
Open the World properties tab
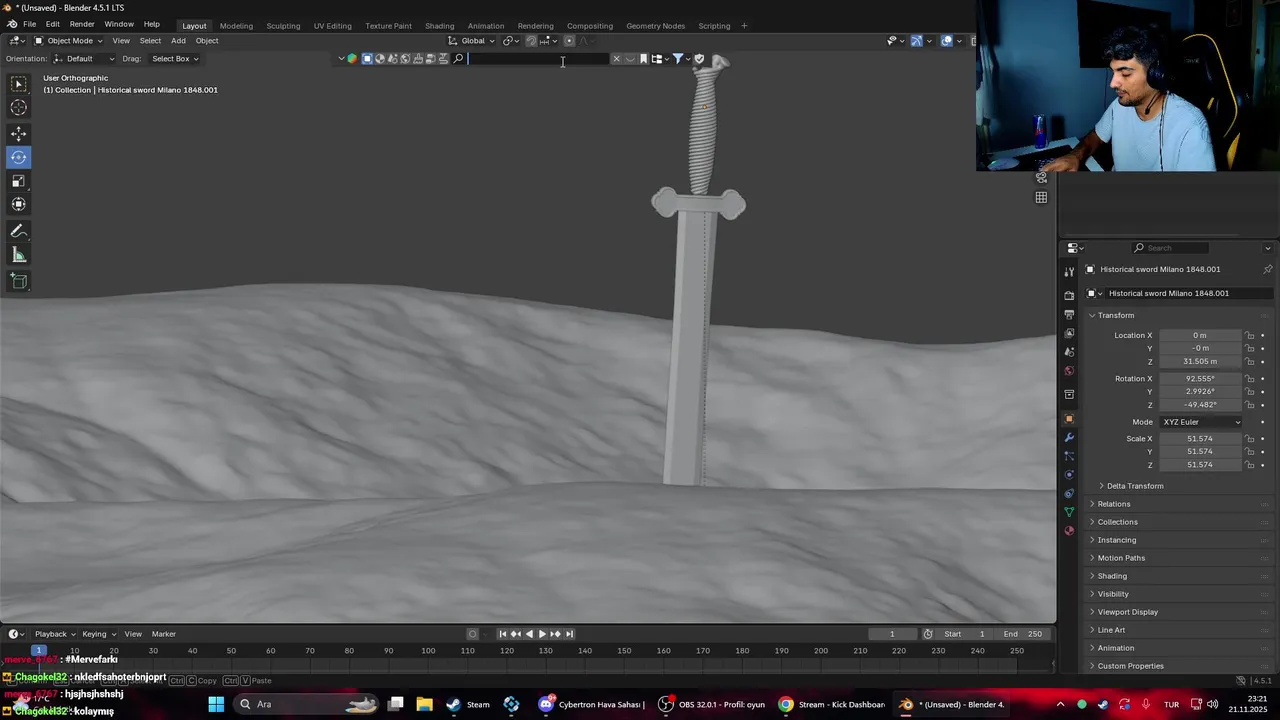[1069, 371]
